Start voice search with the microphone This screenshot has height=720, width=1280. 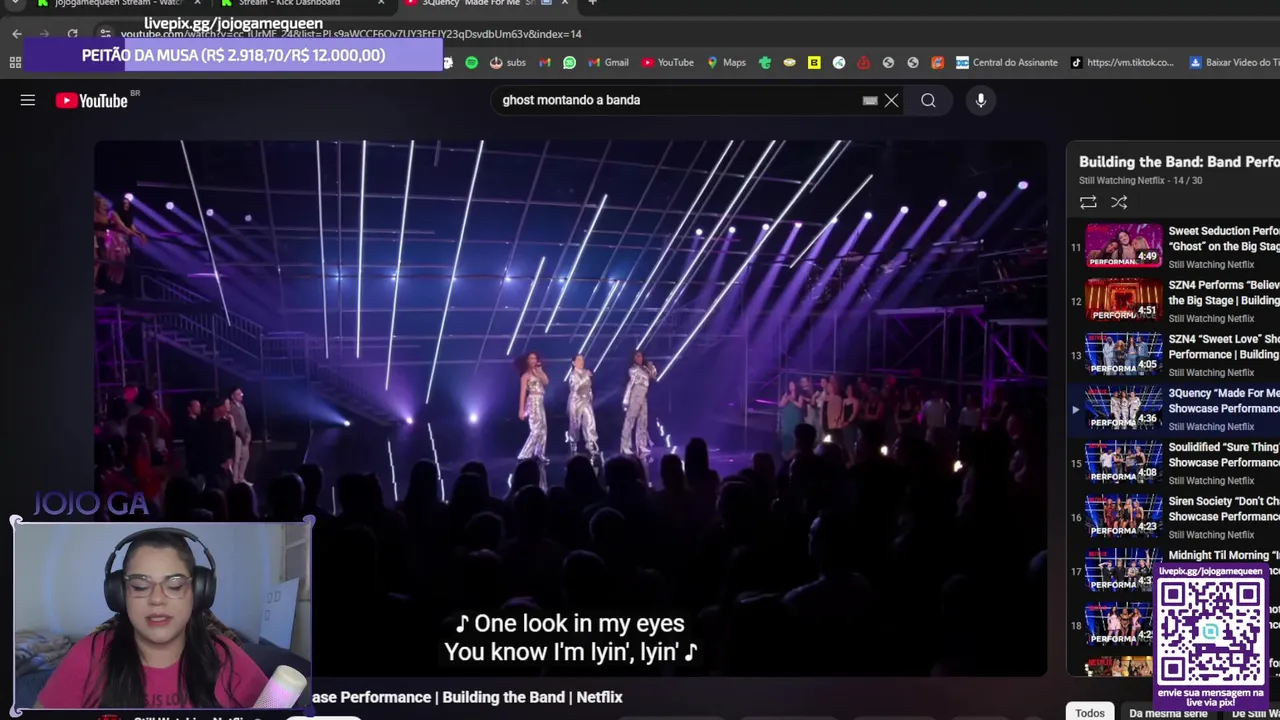[x=981, y=100]
